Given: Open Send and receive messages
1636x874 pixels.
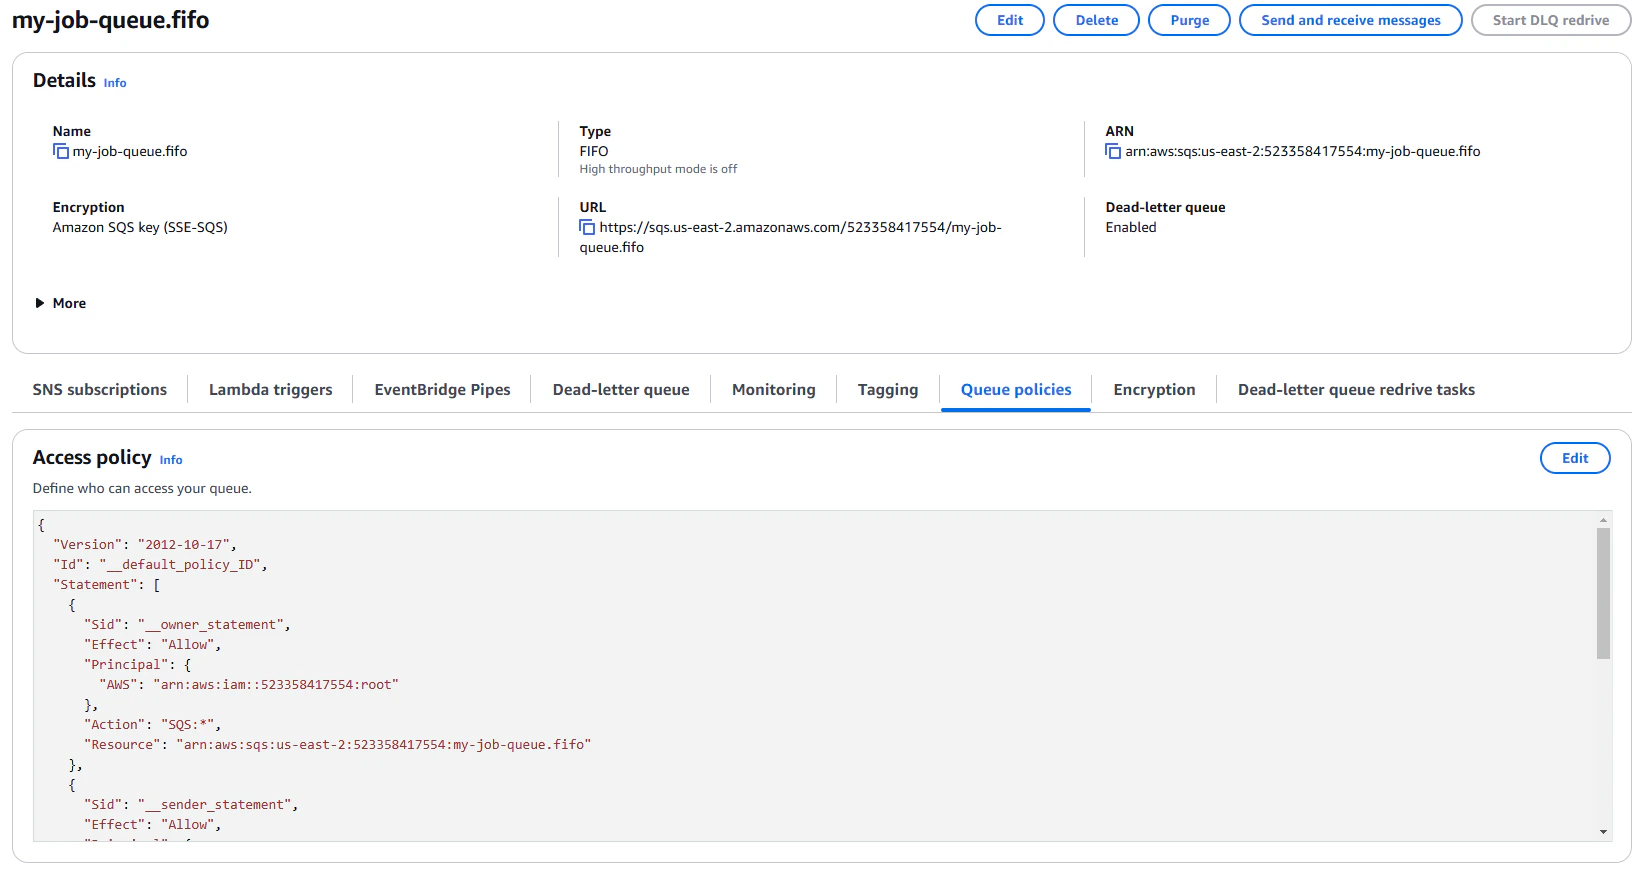Looking at the screenshot, I should click(1351, 20).
